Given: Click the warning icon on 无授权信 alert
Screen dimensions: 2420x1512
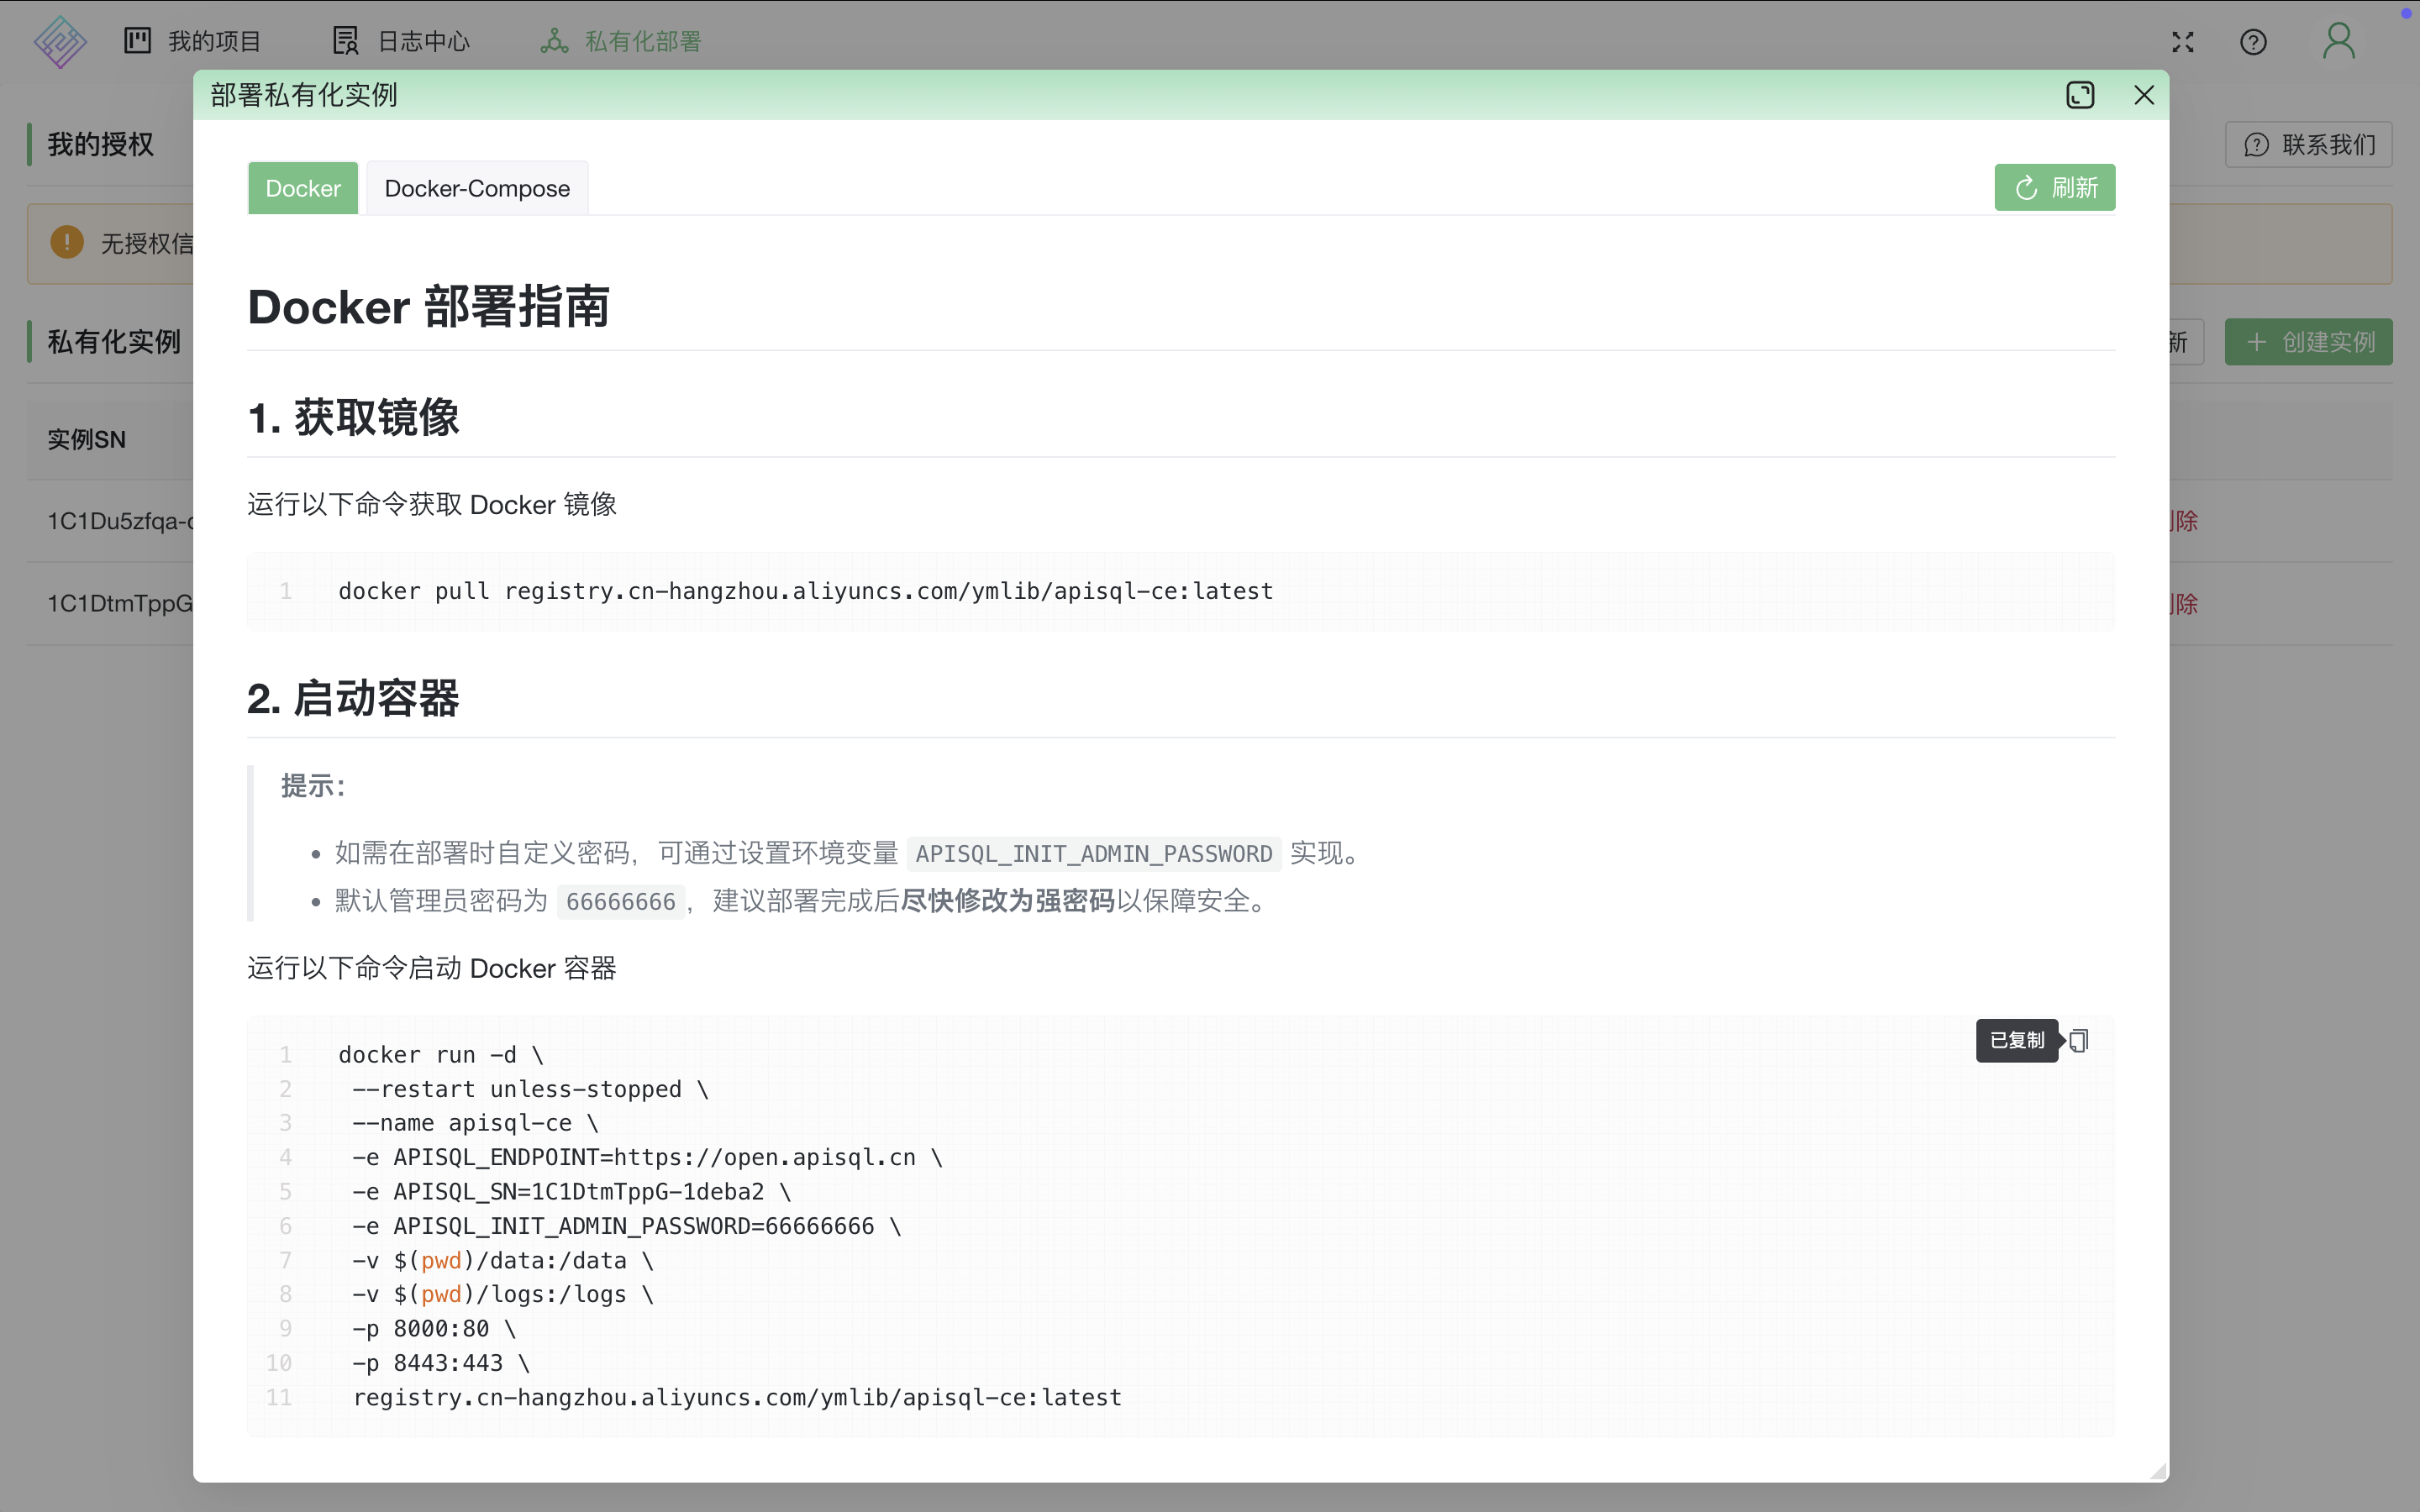Looking at the screenshot, I should pos(66,242).
